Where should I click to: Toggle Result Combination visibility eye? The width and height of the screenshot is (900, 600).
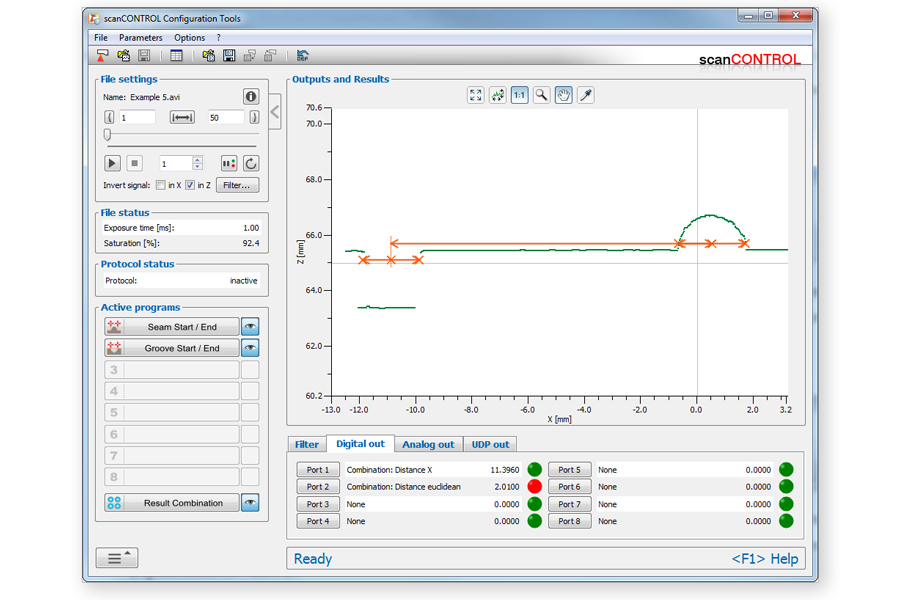250,503
